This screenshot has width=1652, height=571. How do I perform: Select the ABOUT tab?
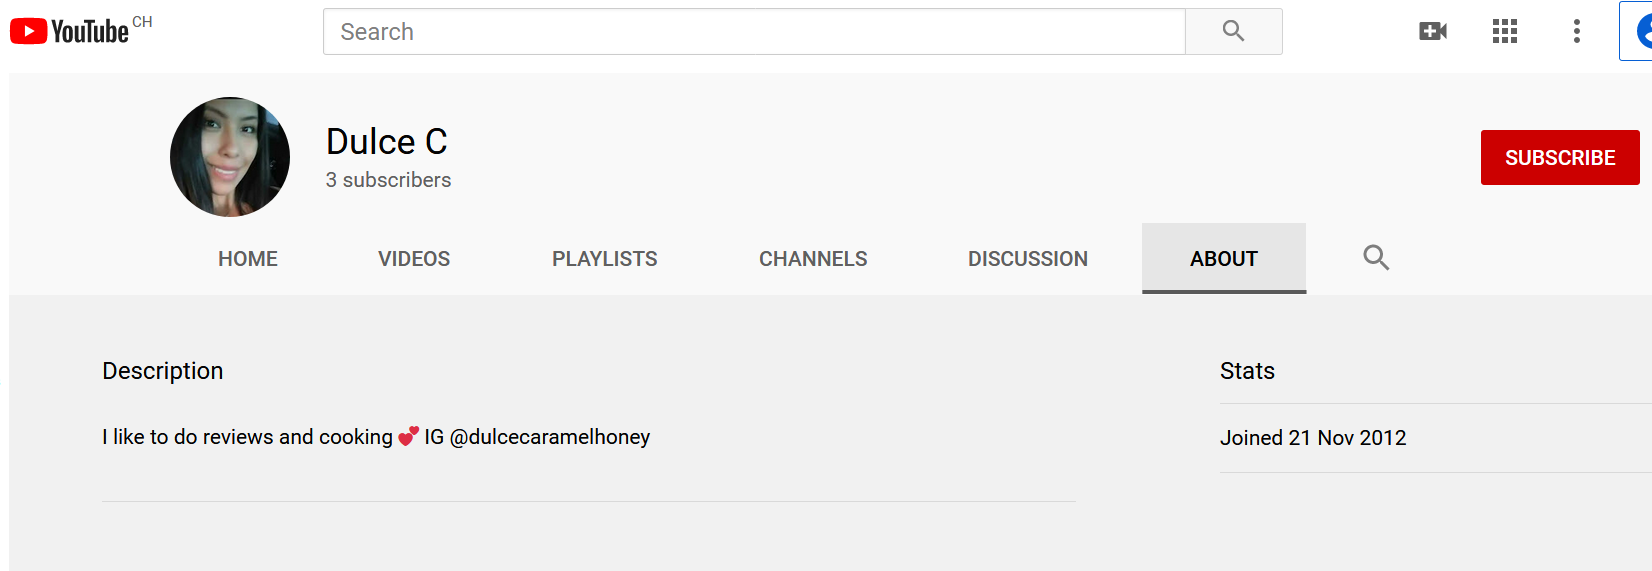[x=1224, y=259]
